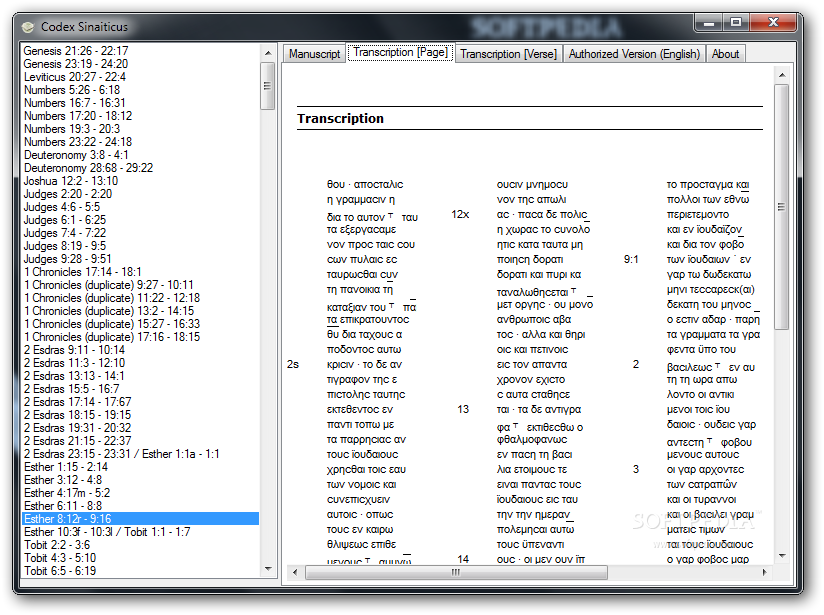Image resolution: width=824 pixels, height=615 pixels.
Task: Switch to Transcription [Verse] tab
Action: 508,54
